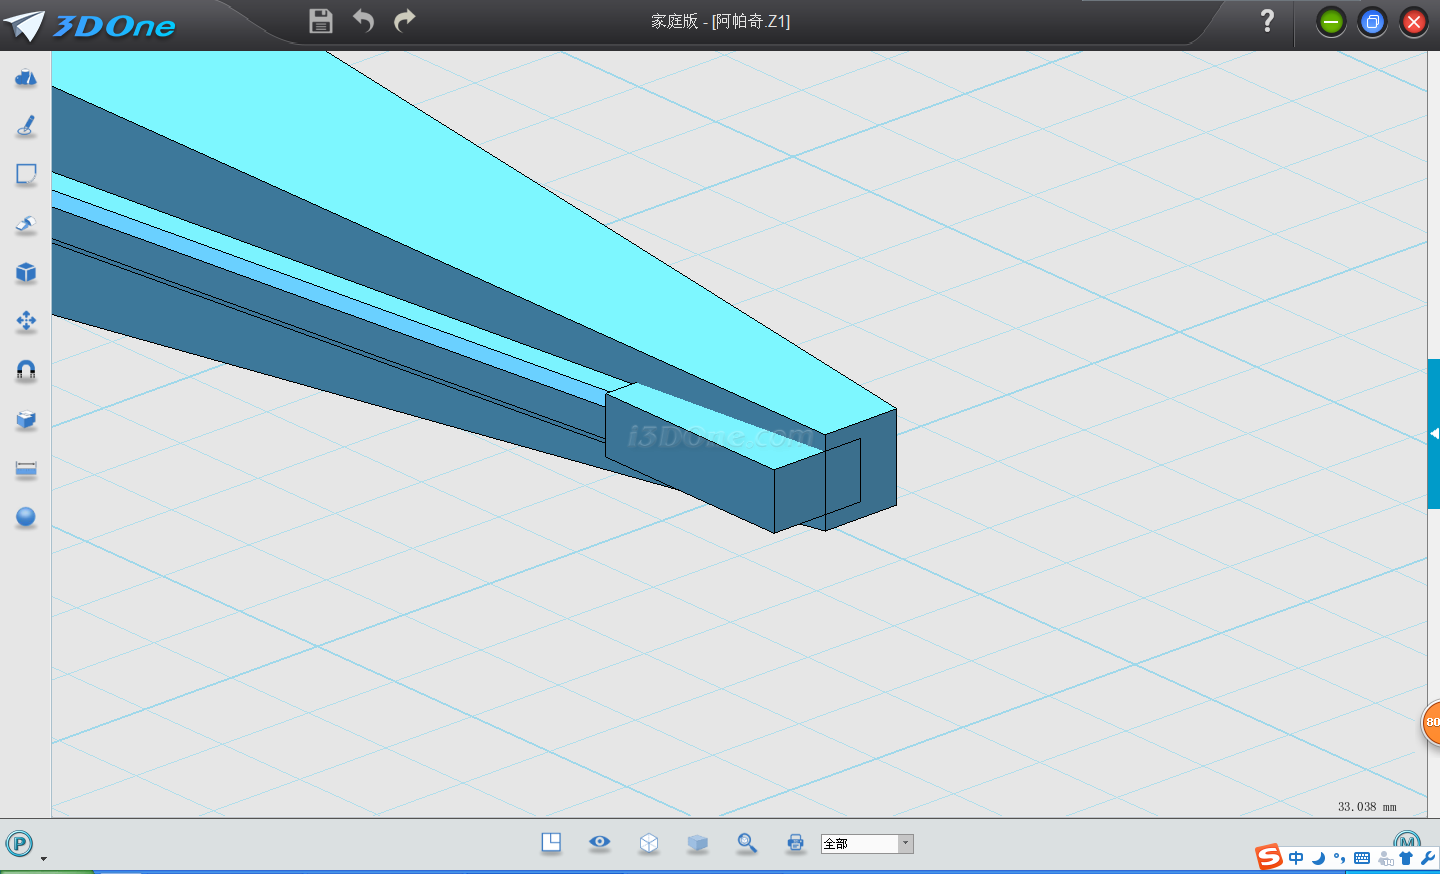Undo the last action
The width and height of the screenshot is (1440, 874).
[x=363, y=21]
